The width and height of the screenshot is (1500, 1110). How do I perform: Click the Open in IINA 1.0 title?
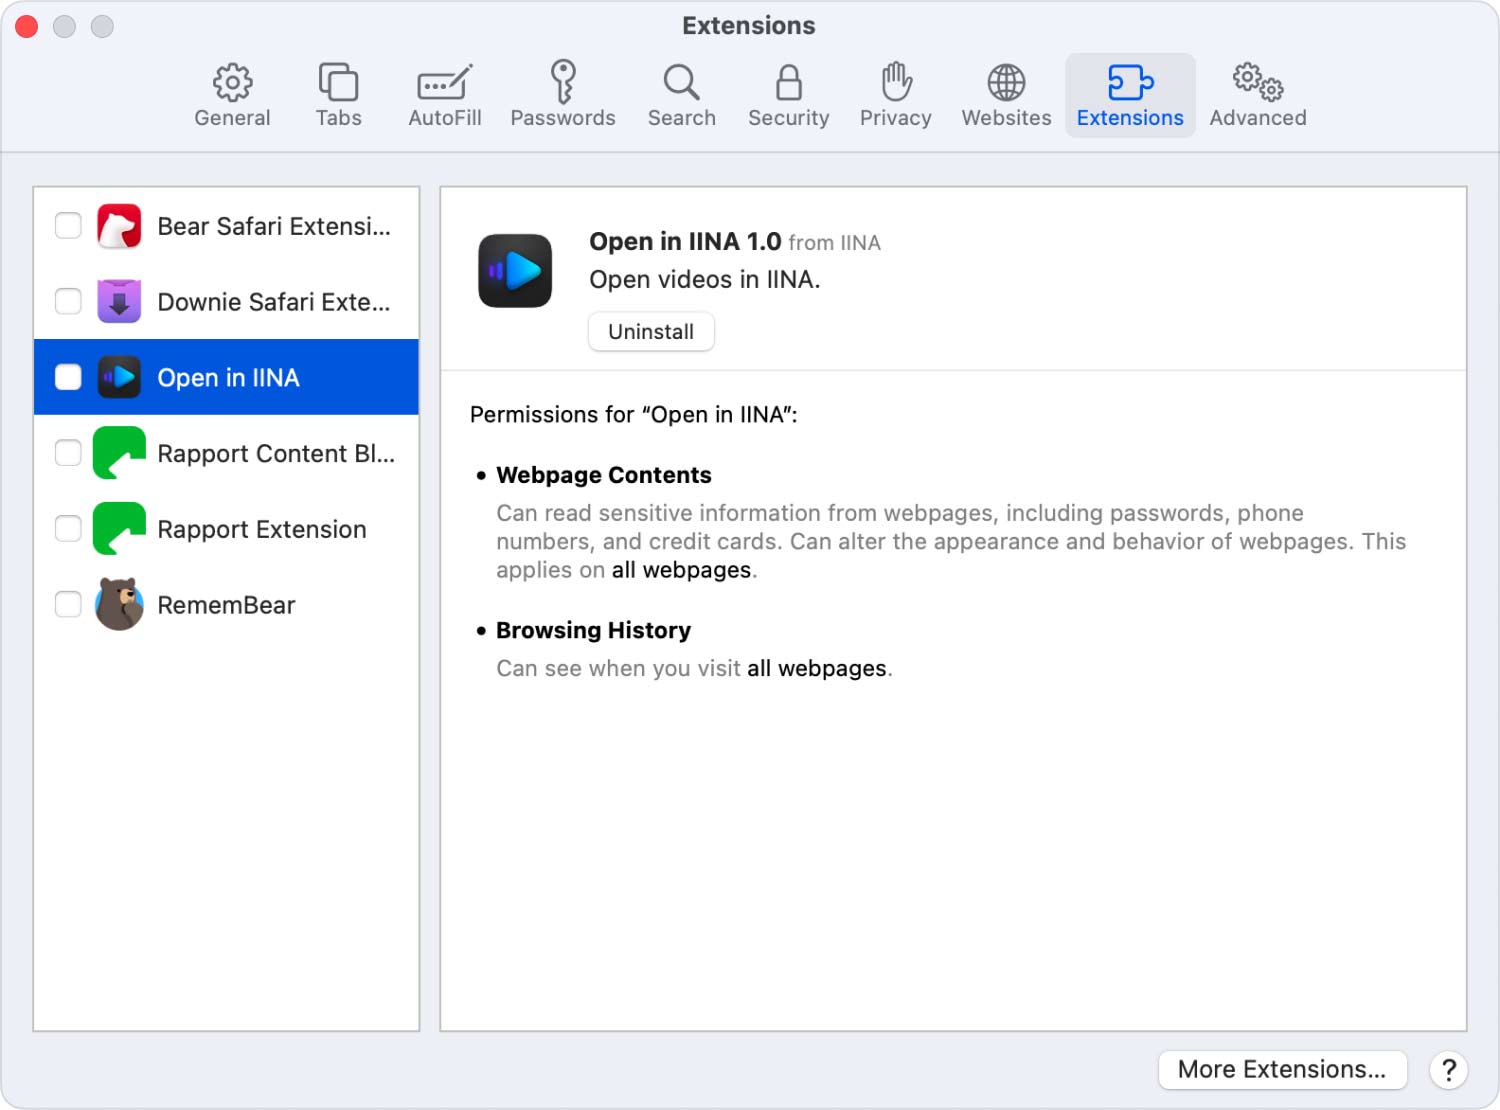pyautogui.click(x=685, y=241)
